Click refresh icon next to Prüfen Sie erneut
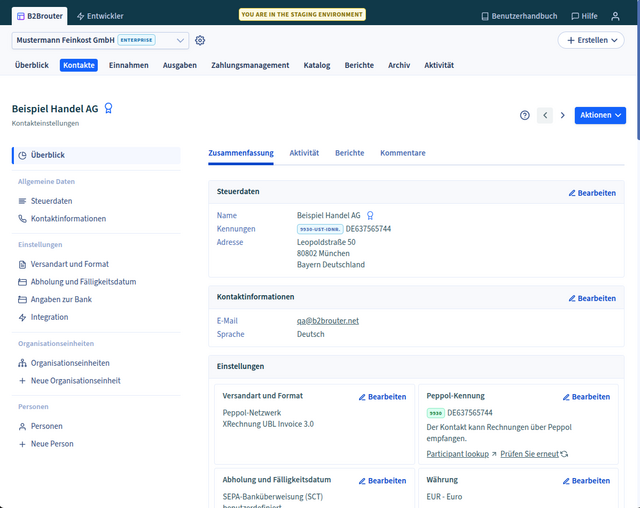Image resolution: width=640 pixels, height=508 pixels. 564,454
